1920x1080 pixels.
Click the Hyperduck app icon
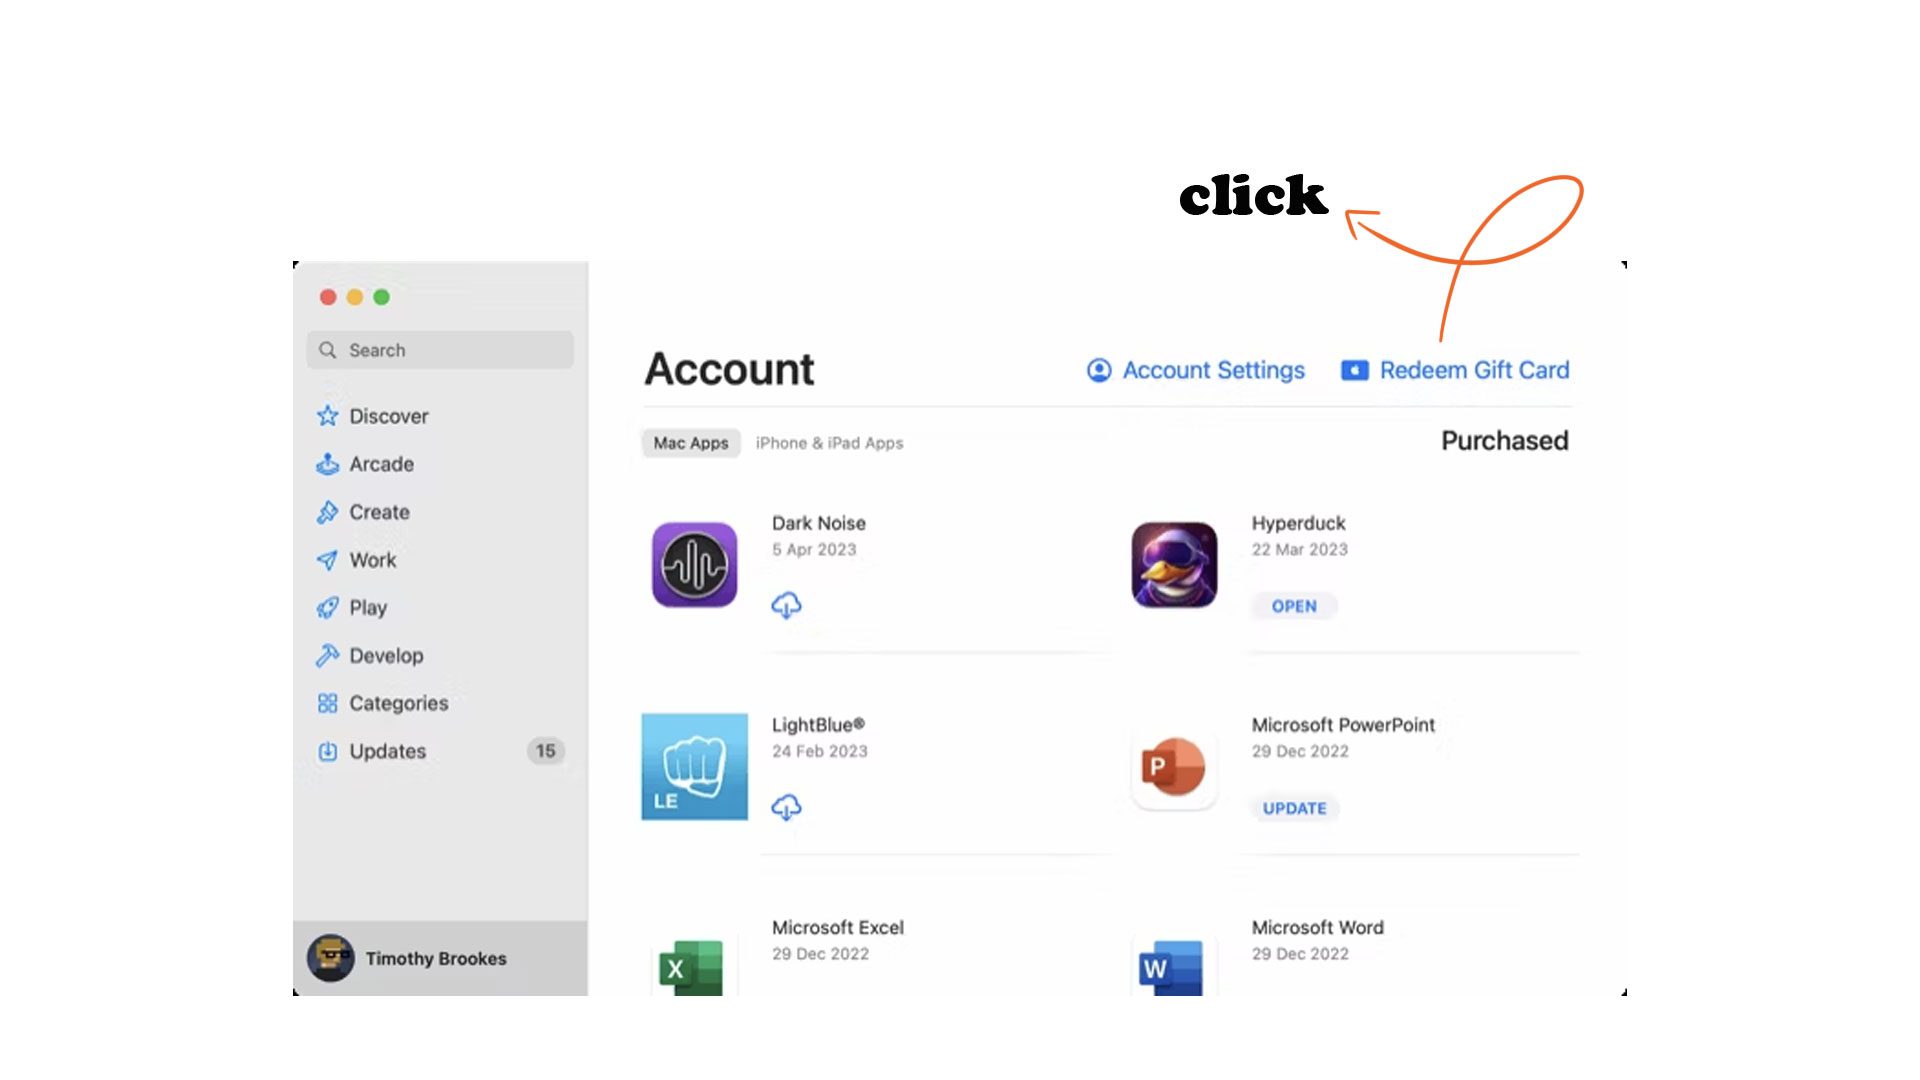[1174, 564]
